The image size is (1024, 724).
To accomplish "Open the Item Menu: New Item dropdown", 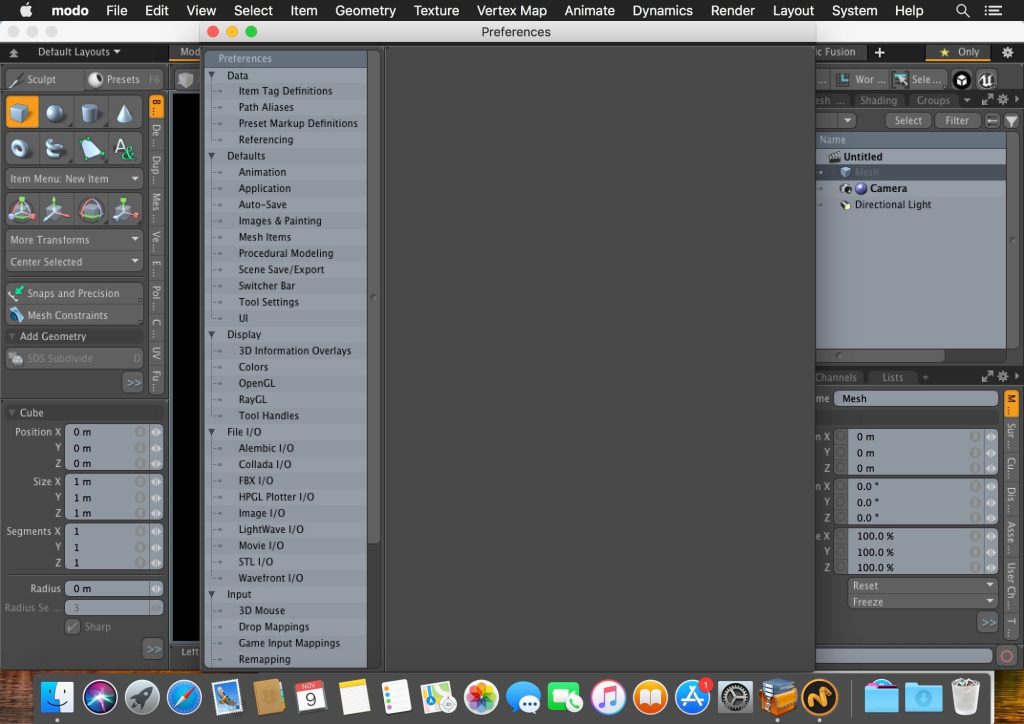I will [74, 179].
